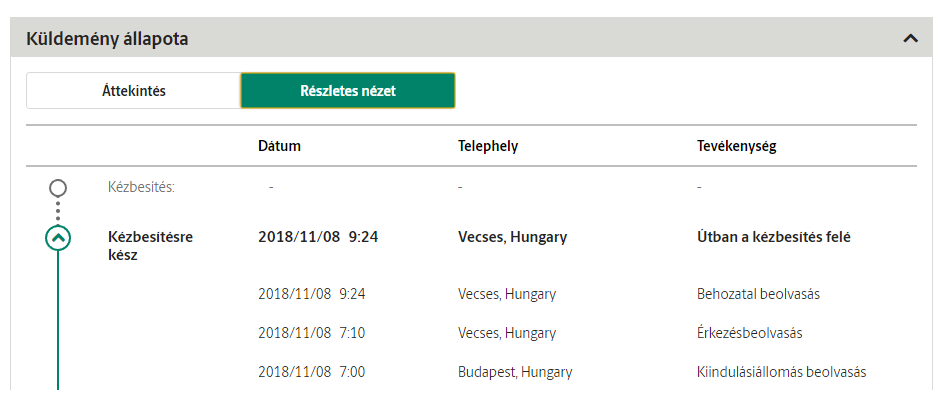
Task: Click the Dátum column header
Action: [280, 146]
